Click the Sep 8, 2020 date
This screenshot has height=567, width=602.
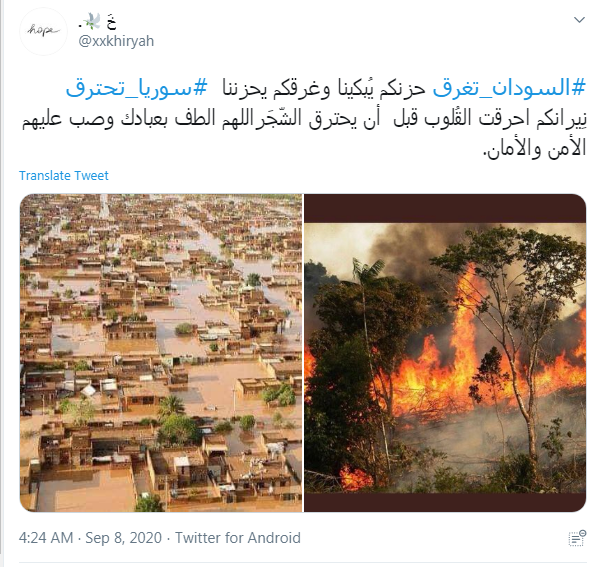[123, 538]
